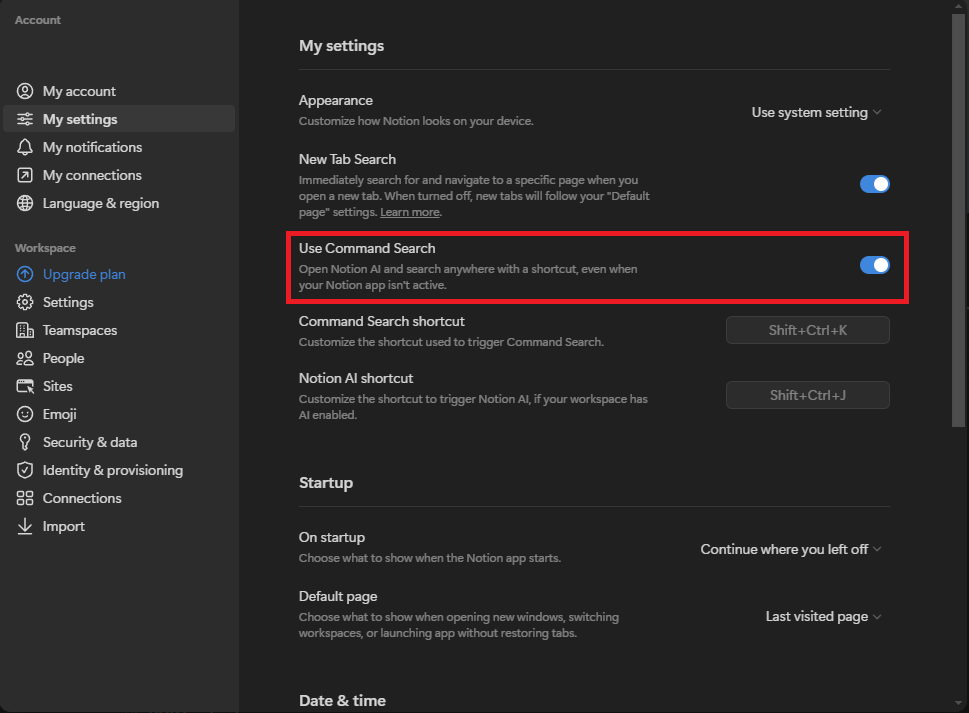This screenshot has width=969, height=713.
Task: Open My account label in sidebar
Action: [79, 91]
